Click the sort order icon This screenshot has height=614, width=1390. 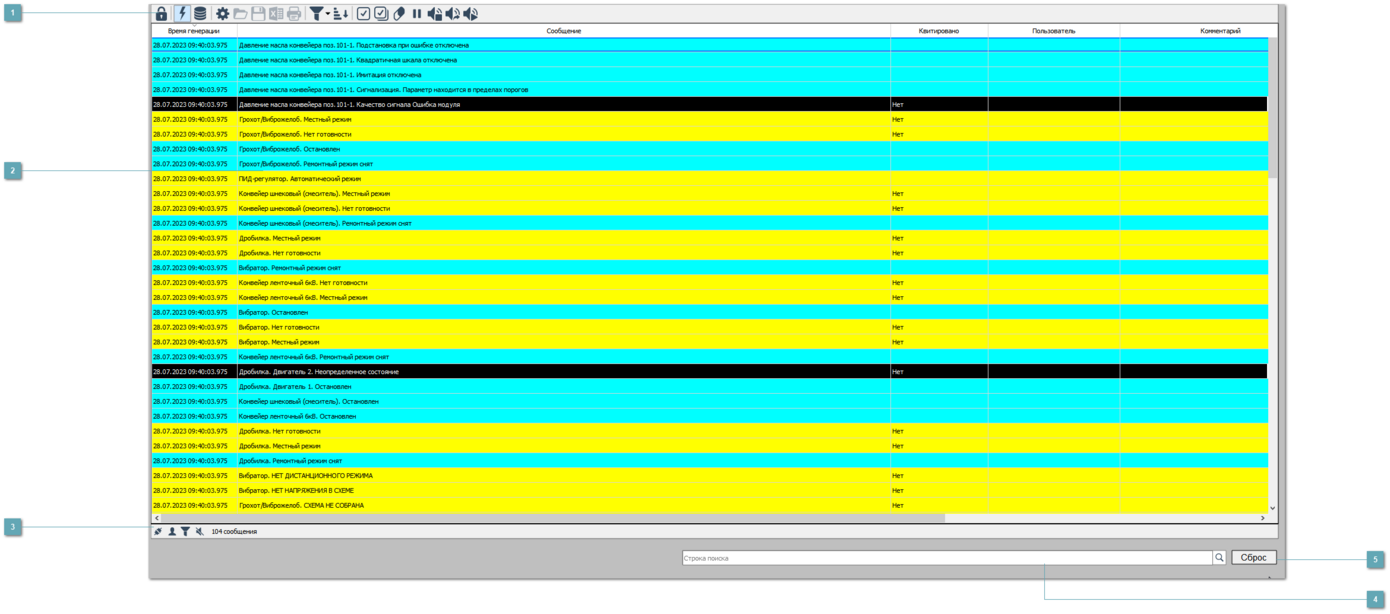click(341, 14)
